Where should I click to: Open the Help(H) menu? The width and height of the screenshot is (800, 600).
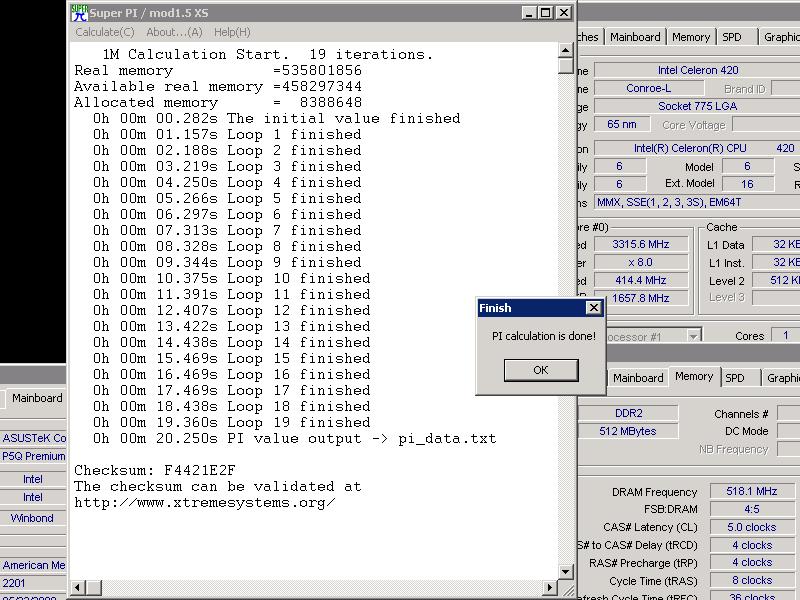click(232, 32)
